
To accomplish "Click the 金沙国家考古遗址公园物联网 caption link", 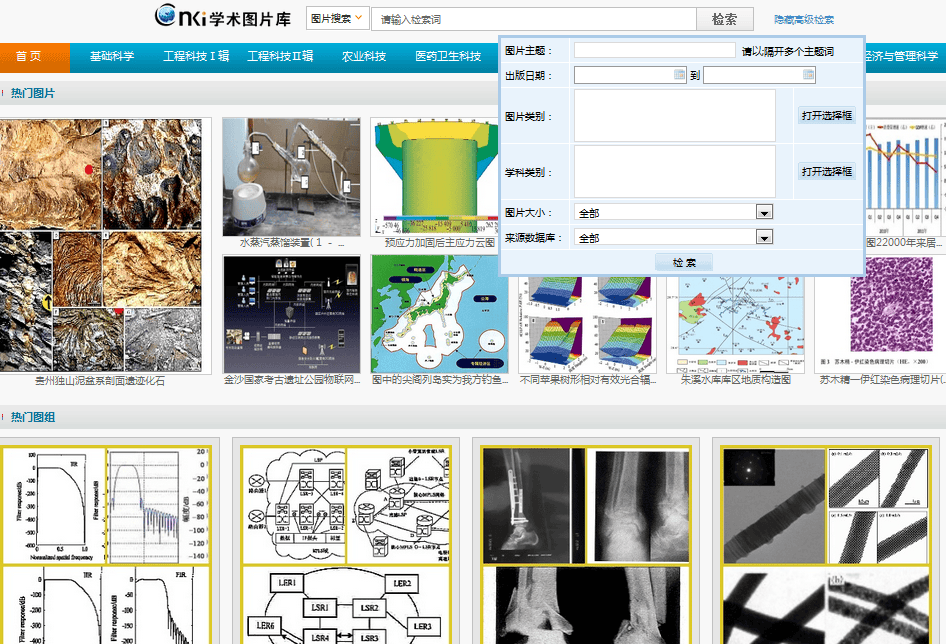I will [291, 380].
